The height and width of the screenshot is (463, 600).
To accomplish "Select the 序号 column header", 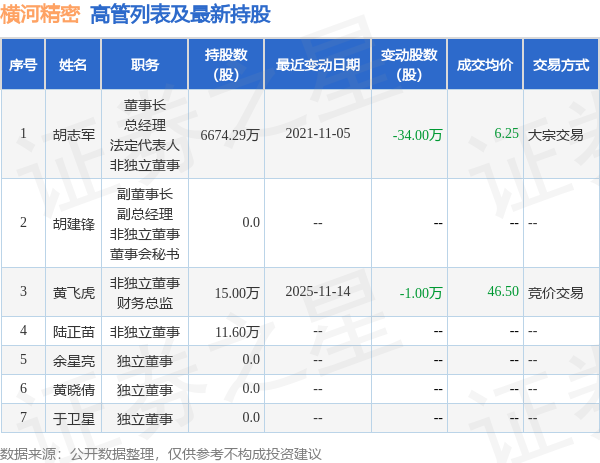I will click(x=23, y=65).
